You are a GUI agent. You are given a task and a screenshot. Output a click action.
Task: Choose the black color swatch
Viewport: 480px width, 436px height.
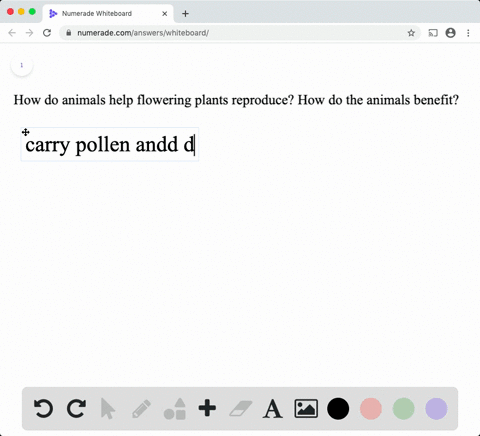click(x=338, y=408)
